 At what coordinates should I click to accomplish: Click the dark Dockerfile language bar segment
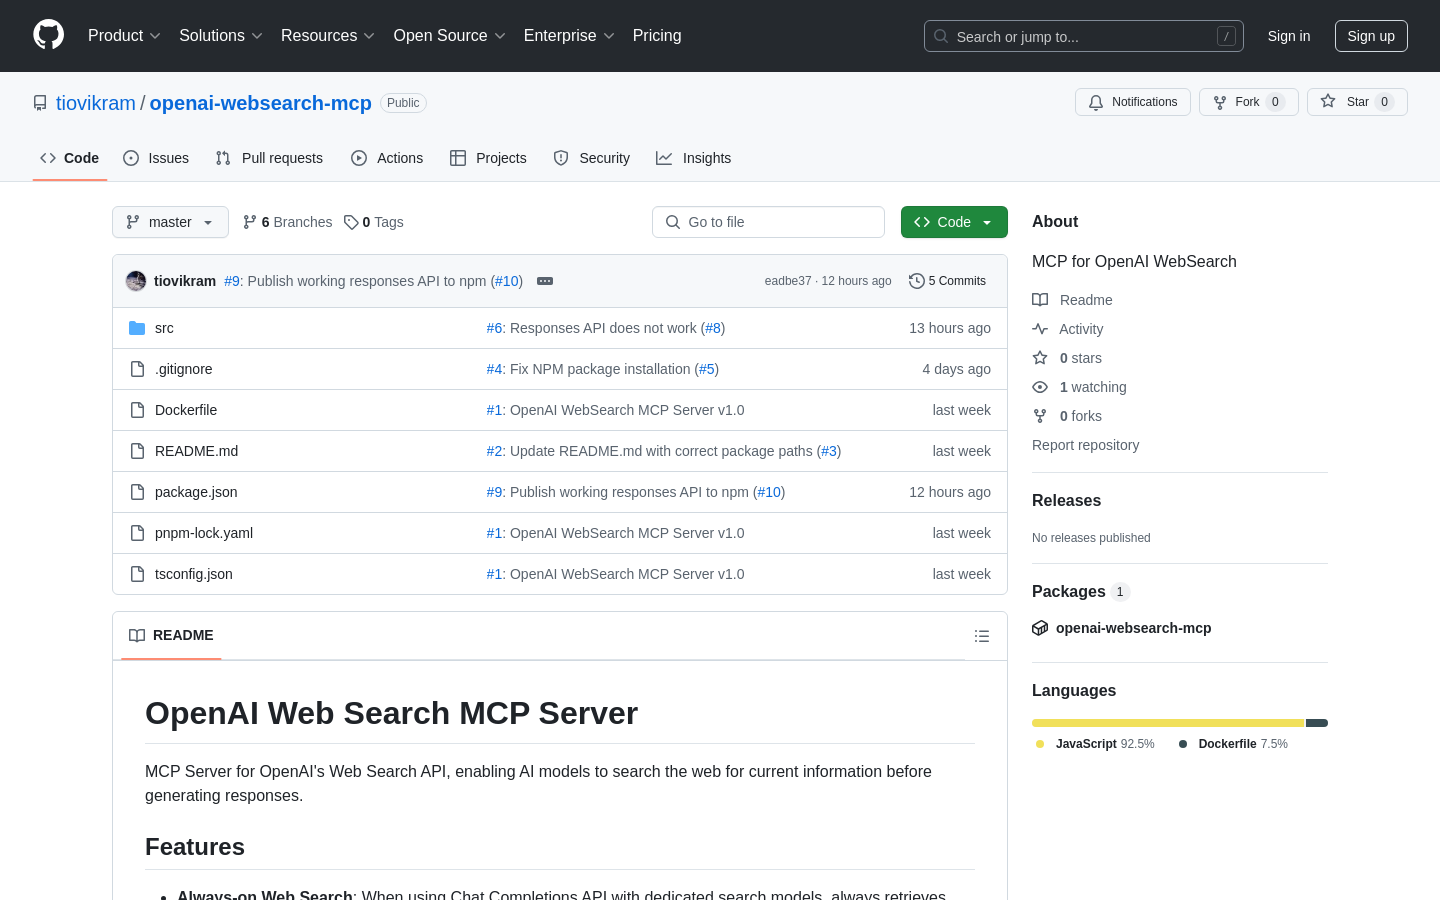tap(1317, 723)
